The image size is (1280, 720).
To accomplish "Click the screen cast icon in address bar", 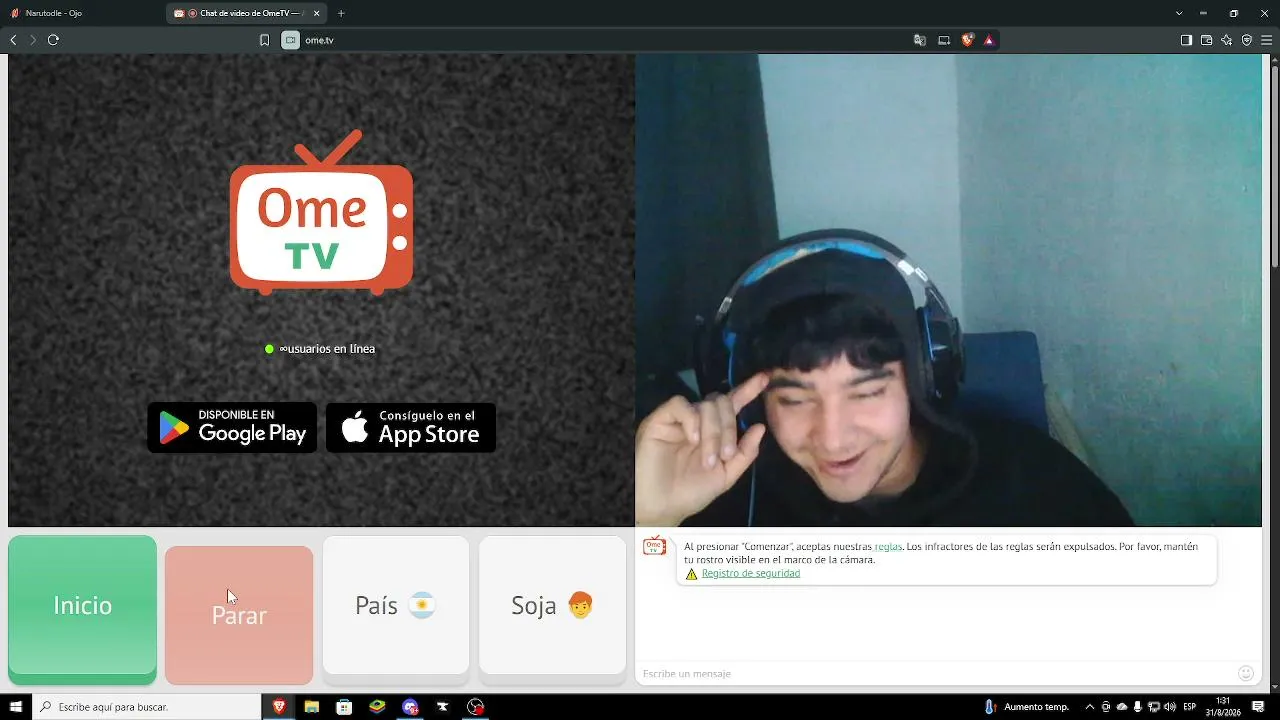I will (x=944, y=40).
